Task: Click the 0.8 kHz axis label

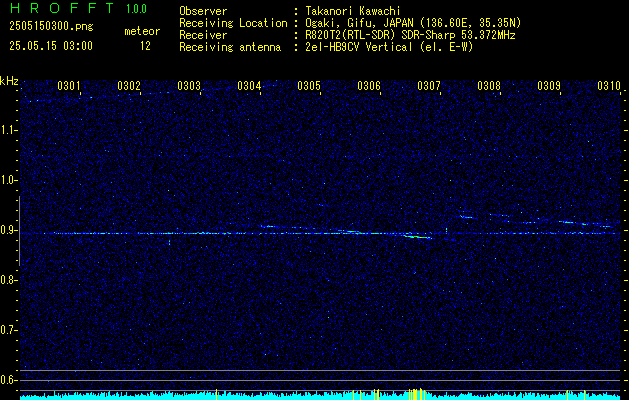Action: [9, 280]
